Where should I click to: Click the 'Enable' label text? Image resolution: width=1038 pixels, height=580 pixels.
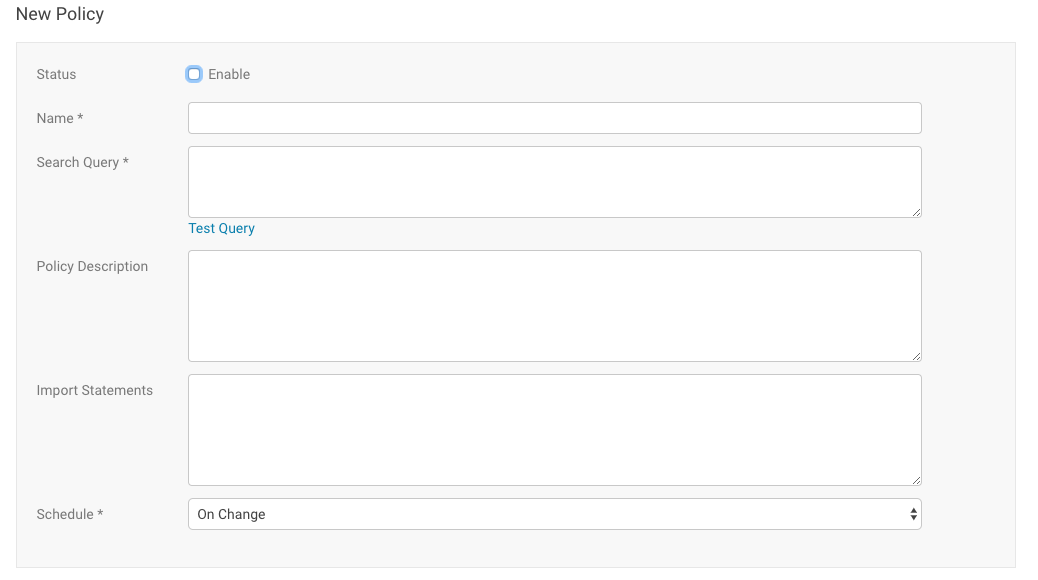click(x=229, y=74)
